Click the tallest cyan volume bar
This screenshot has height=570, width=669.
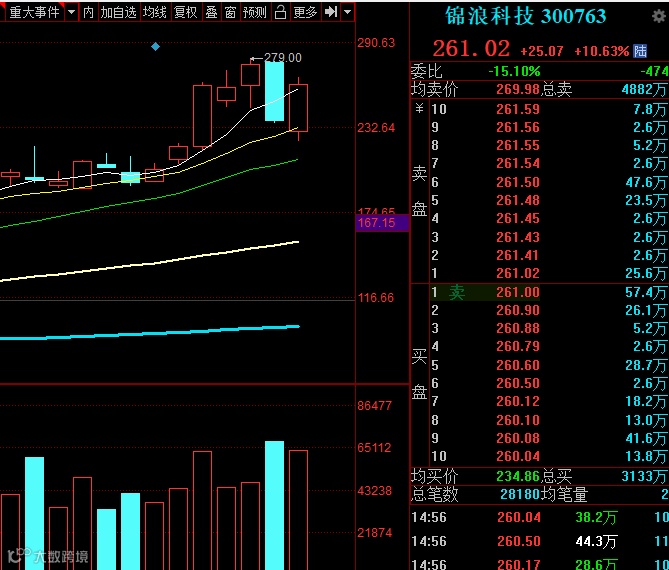click(274, 505)
